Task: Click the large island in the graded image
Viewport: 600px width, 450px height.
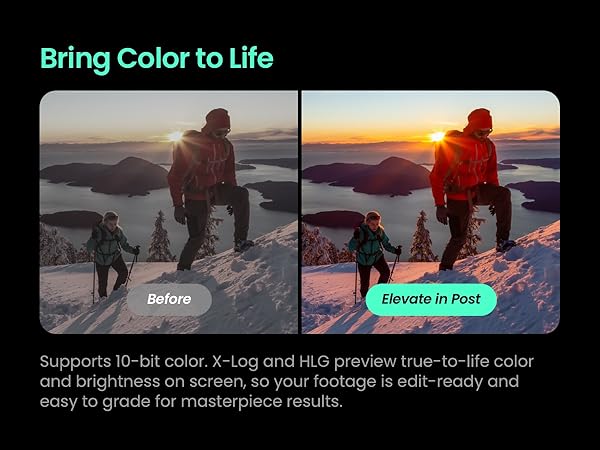Action: pyautogui.click(x=367, y=176)
